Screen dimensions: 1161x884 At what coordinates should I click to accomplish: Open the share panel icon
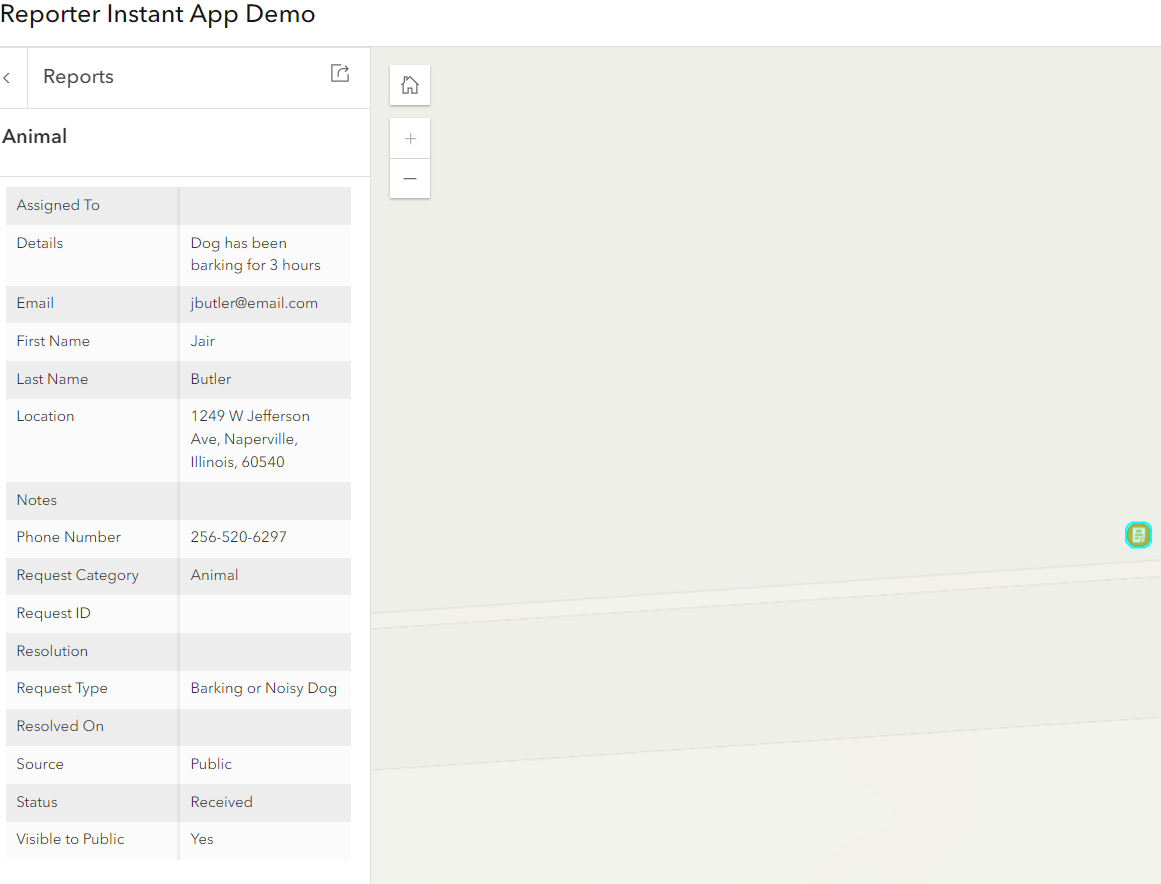[x=340, y=73]
